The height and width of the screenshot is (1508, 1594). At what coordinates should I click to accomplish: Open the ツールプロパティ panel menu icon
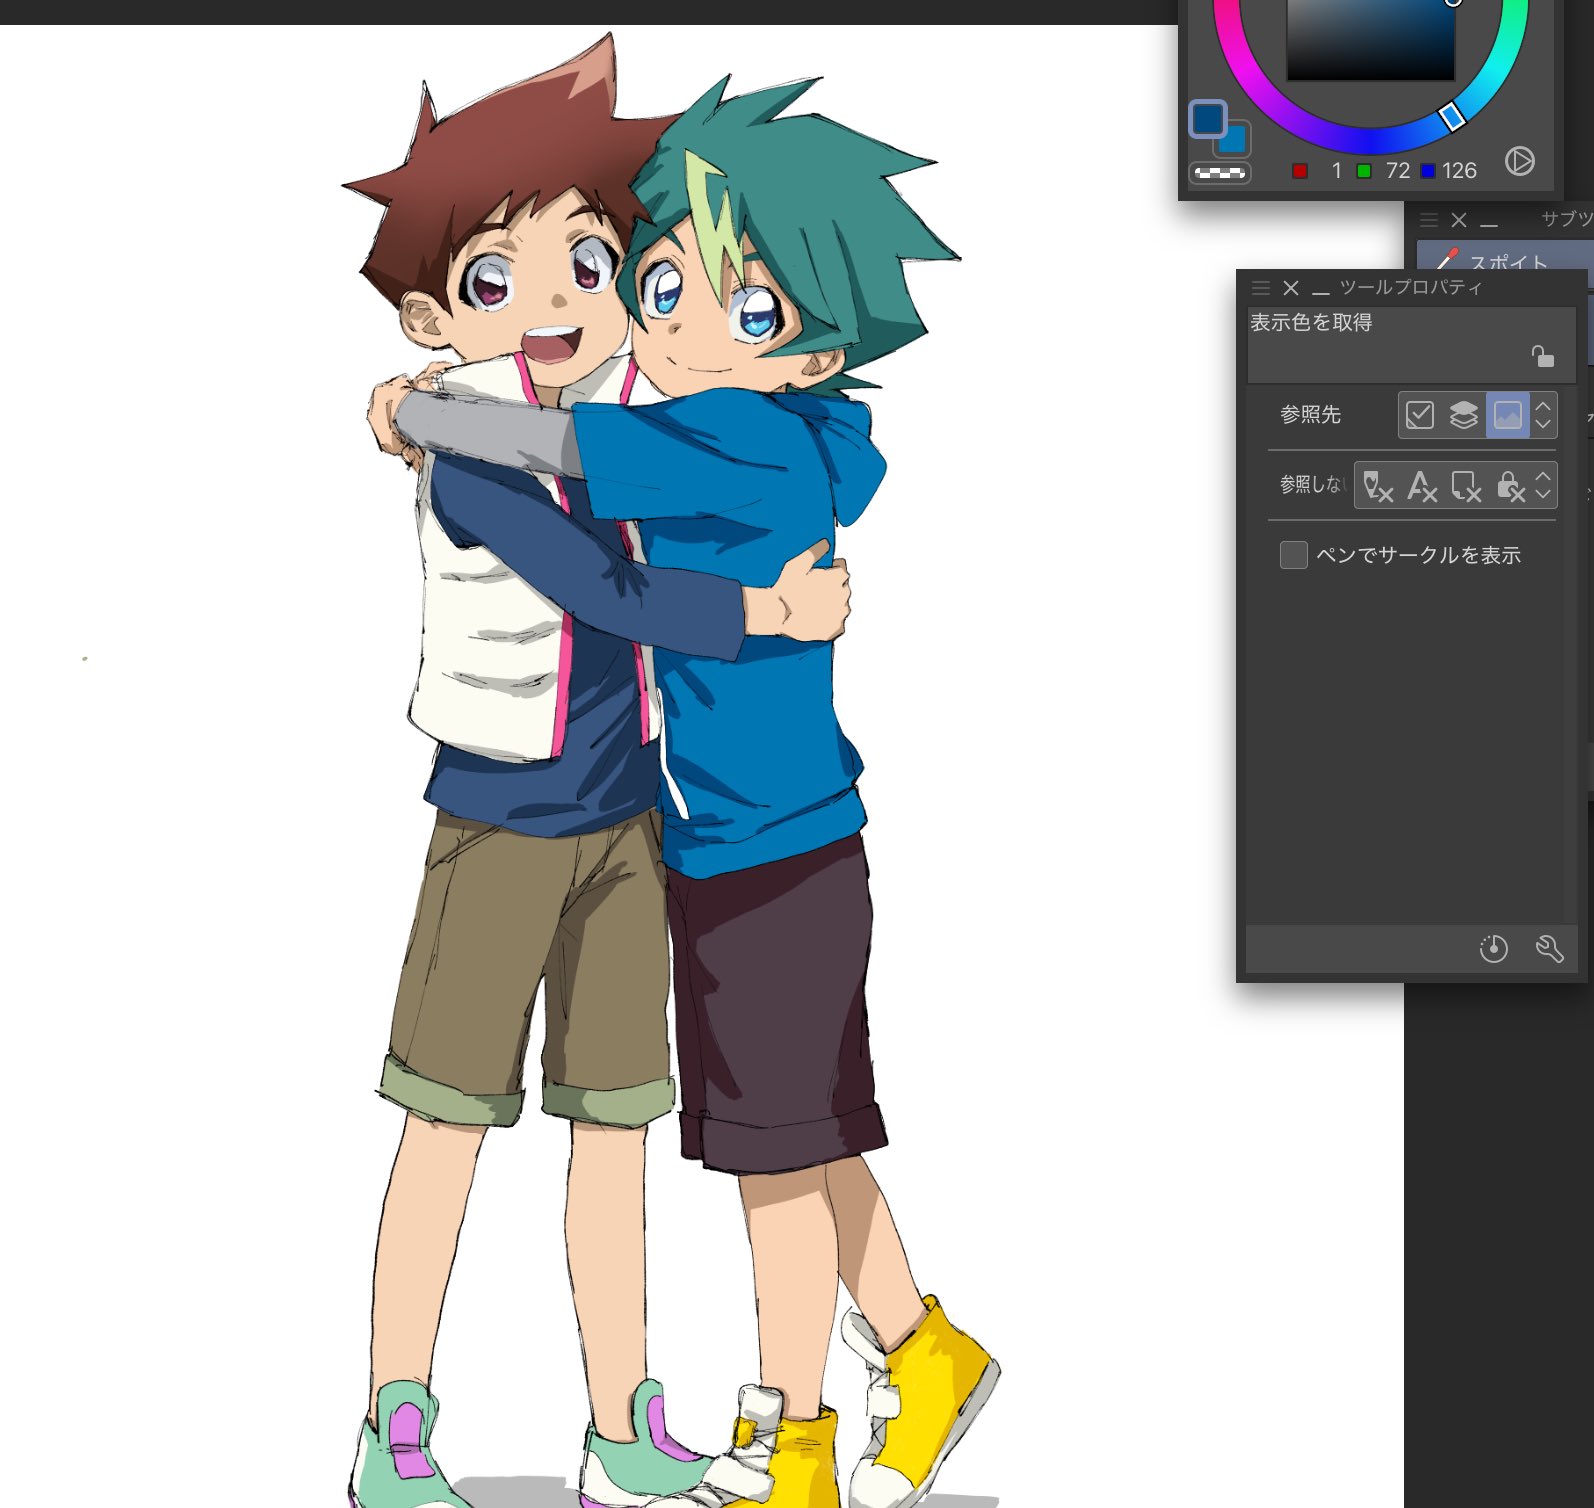(1261, 288)
